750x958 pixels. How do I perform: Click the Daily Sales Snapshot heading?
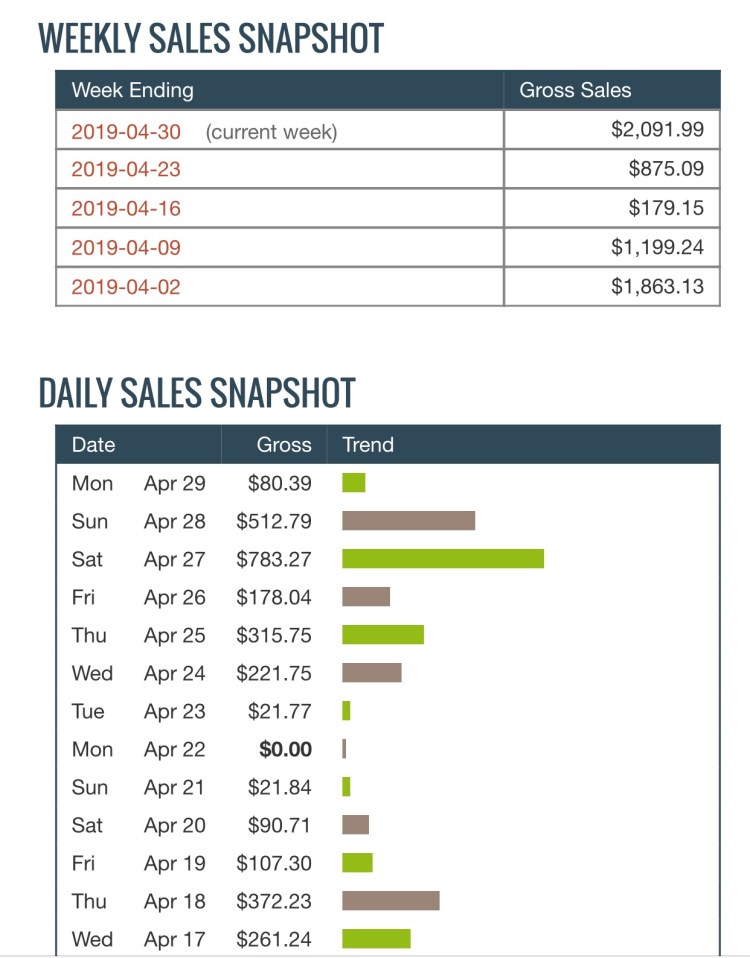pyautogui.click(x=197, y=393)
